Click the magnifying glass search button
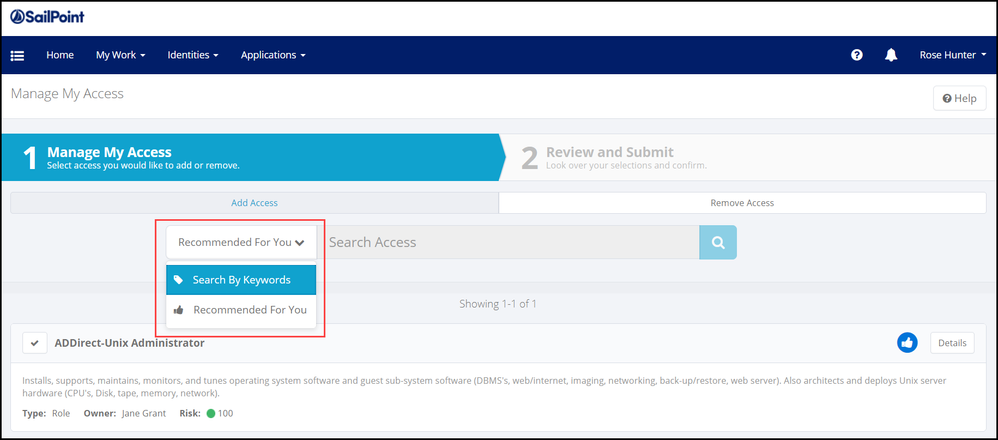 pyautogui.click(x=718, y=242)
